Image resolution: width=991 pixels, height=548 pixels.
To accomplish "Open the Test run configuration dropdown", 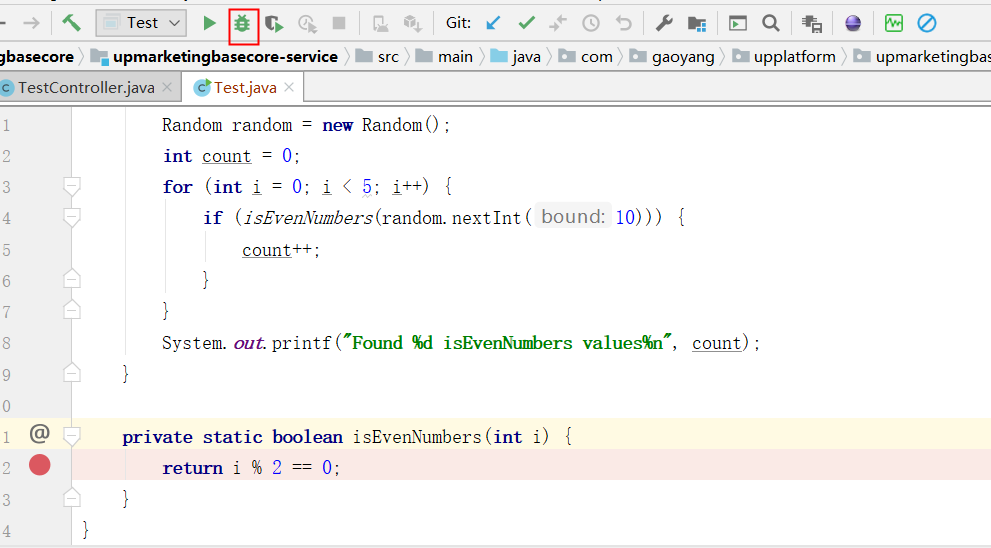I will (141, 23).
